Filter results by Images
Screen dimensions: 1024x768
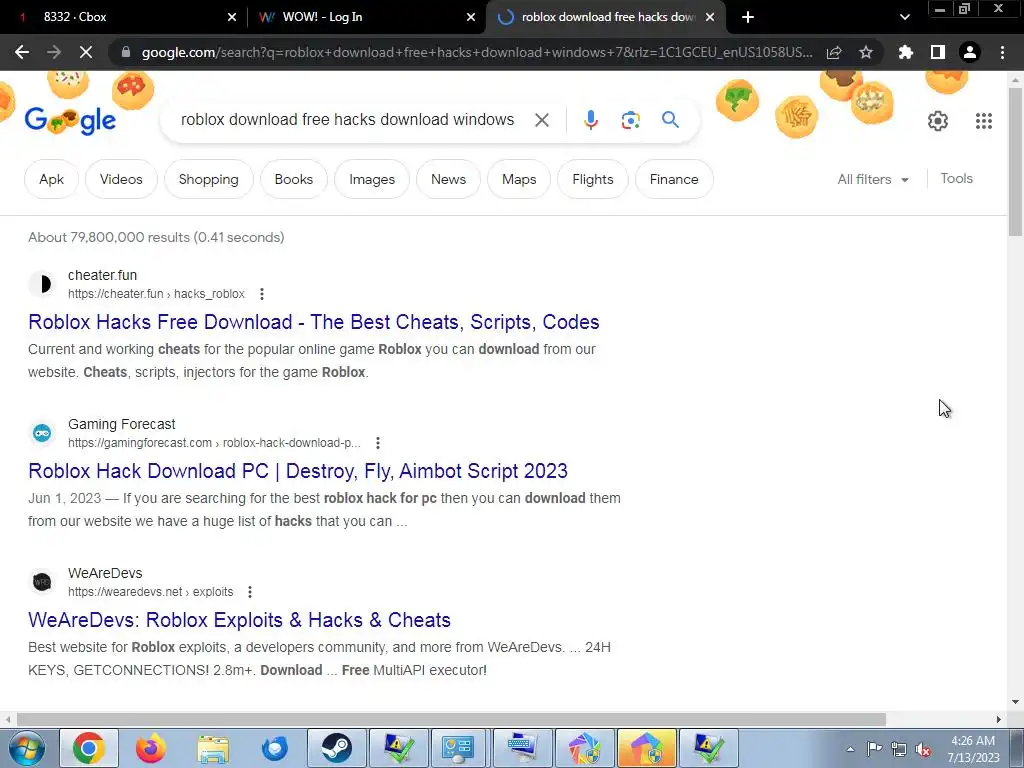pyautogui.click(x=372, y=179)
